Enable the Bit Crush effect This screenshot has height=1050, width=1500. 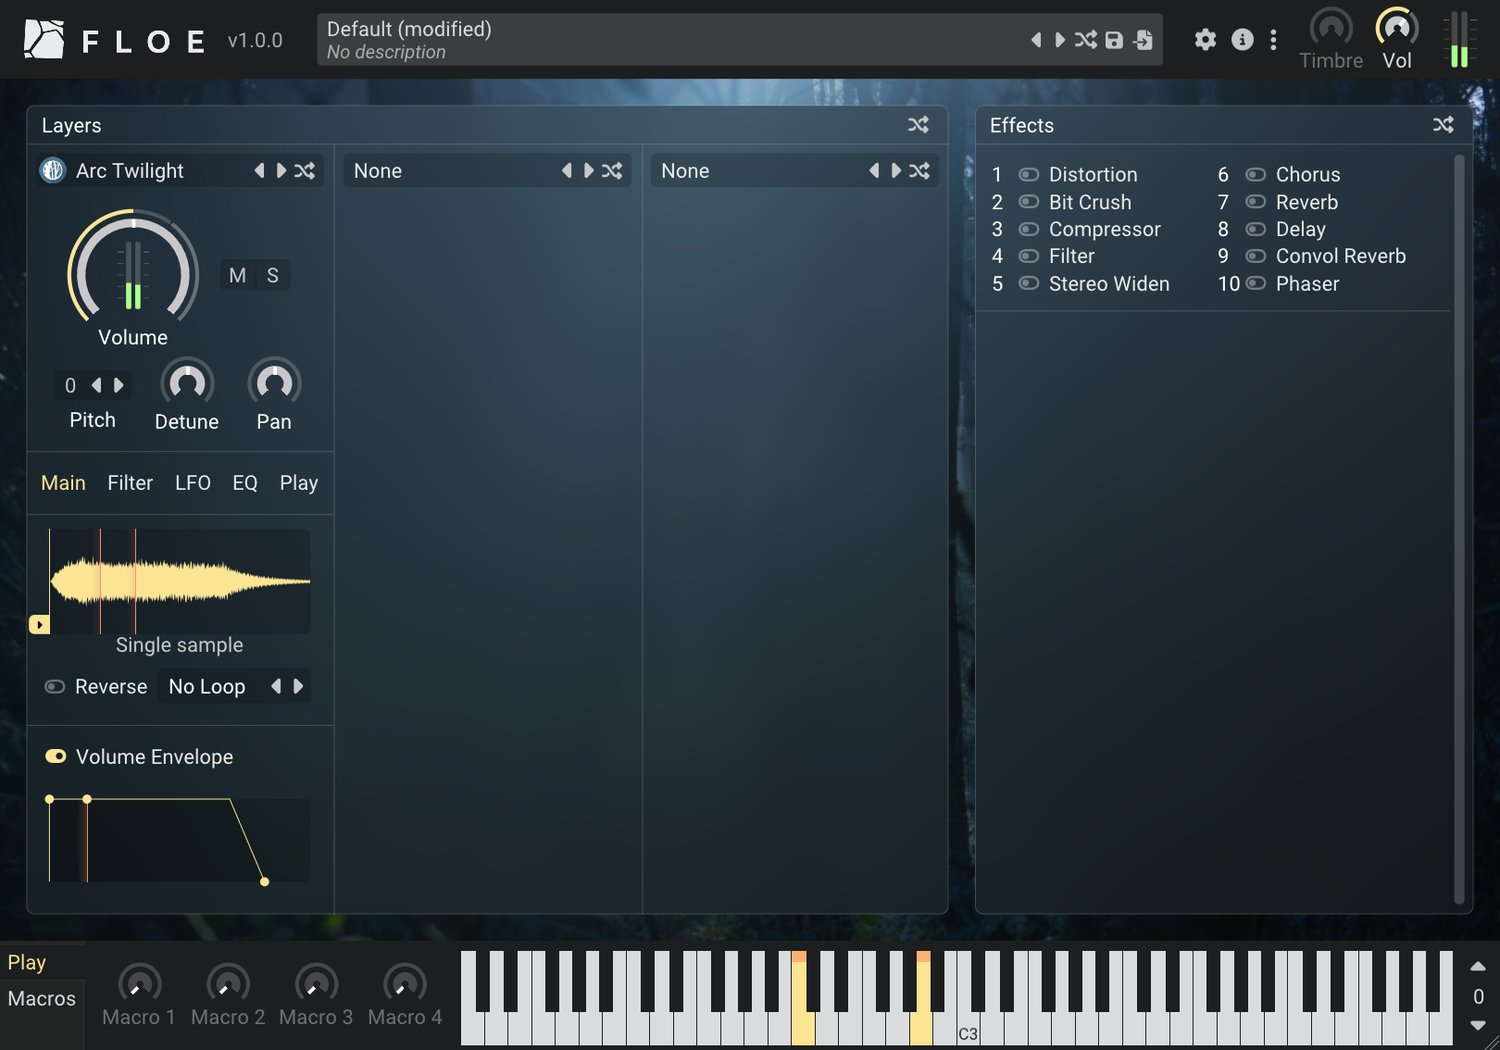pyautogui.click(x=1029, y=202)
